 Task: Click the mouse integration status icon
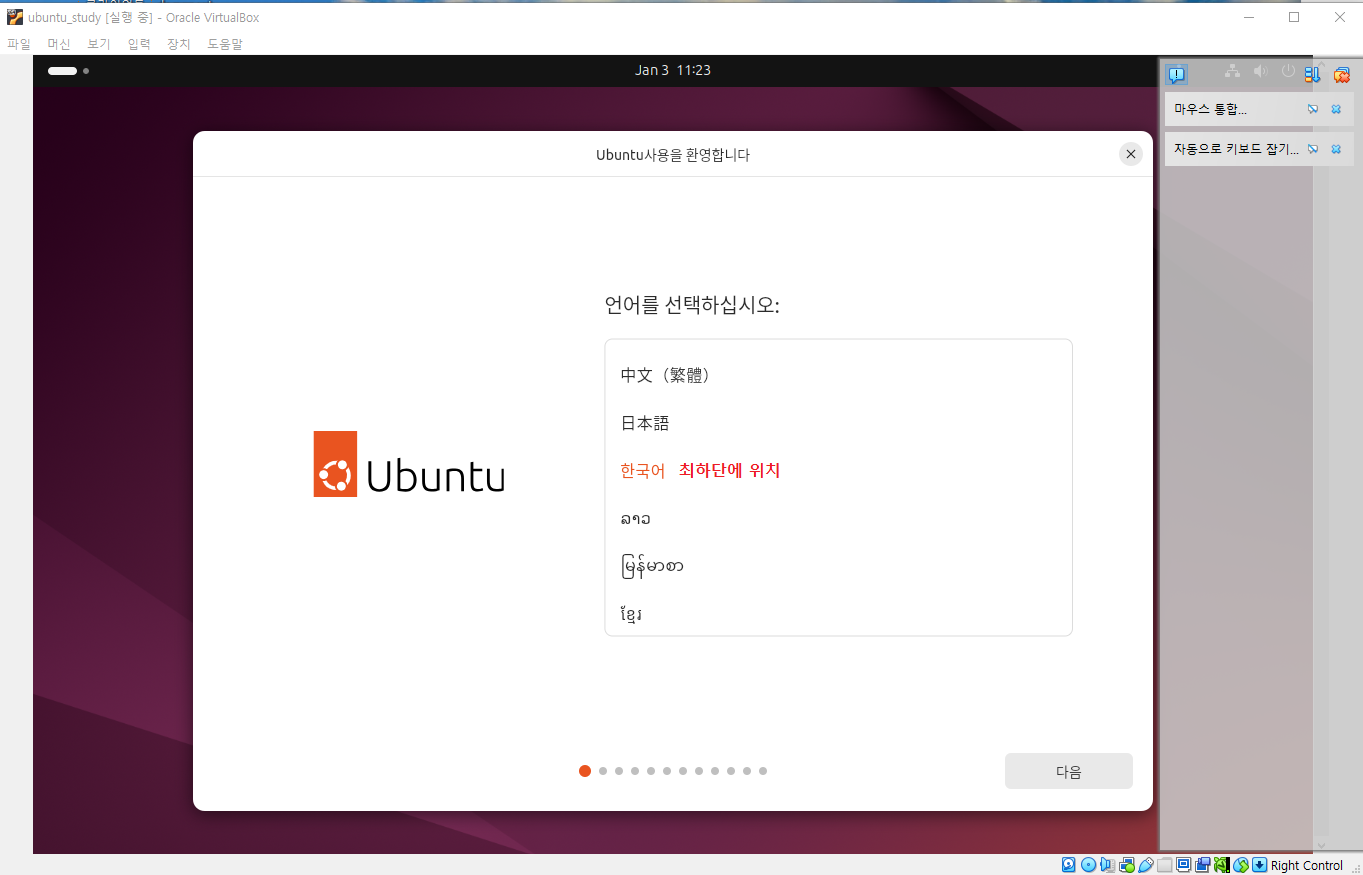pyautogui.click(x=1241, y=865)
